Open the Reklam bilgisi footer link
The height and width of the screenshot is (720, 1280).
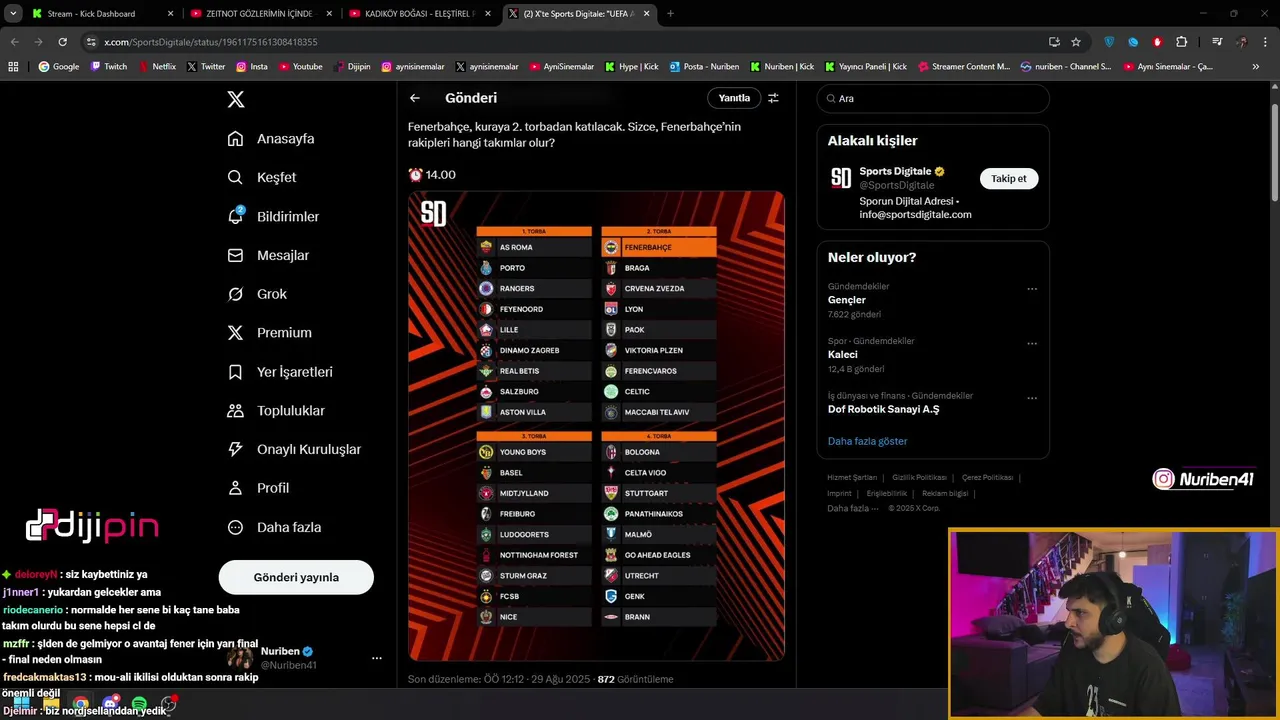tap(945, 493)
